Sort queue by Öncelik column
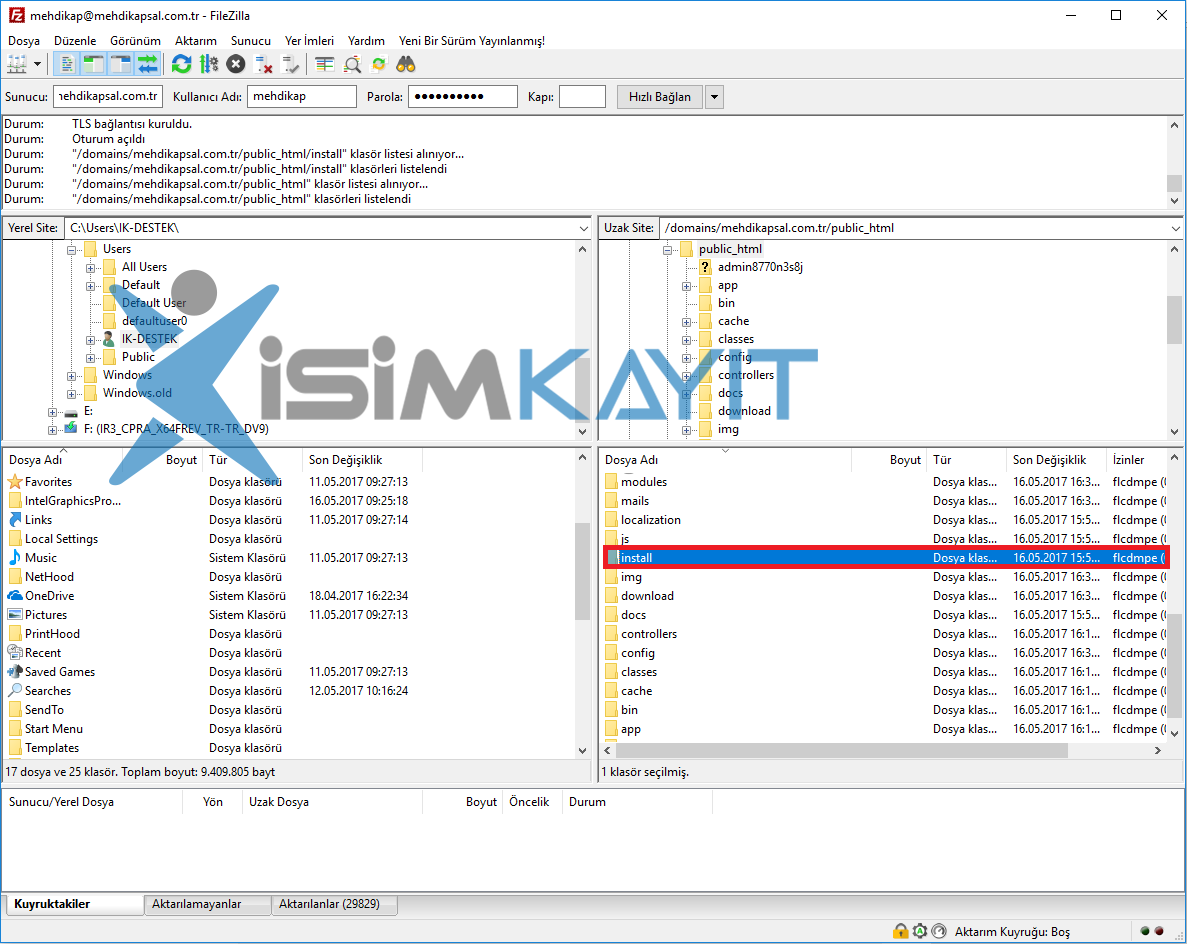Image resolution: width=1187 pixels, height=944 pixels. point(529,802)
